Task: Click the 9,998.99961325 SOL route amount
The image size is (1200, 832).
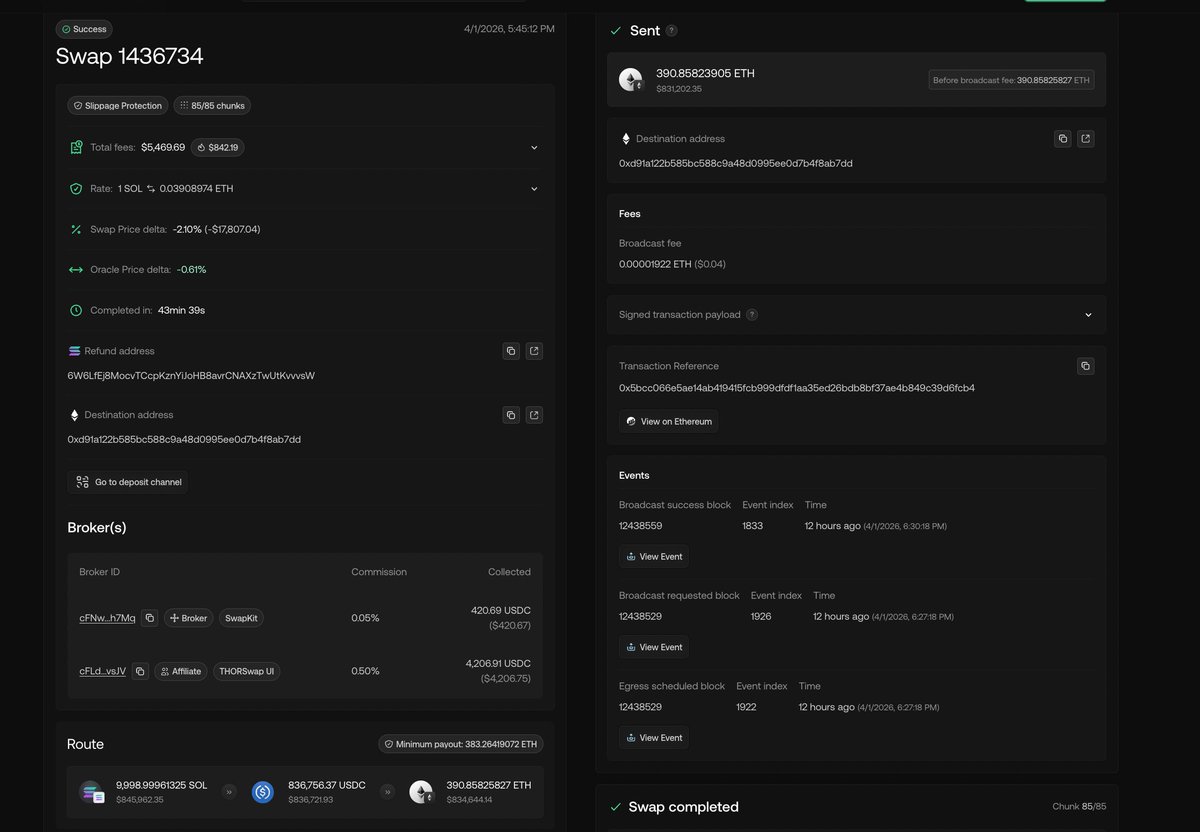Action: tap(162, 785)
